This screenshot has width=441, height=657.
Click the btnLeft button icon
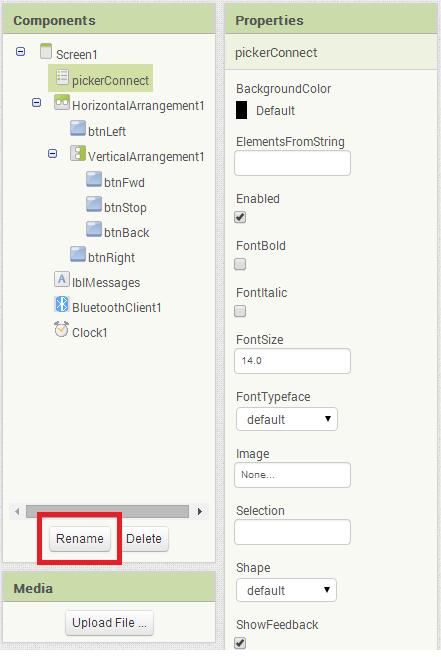click(78, 128)
